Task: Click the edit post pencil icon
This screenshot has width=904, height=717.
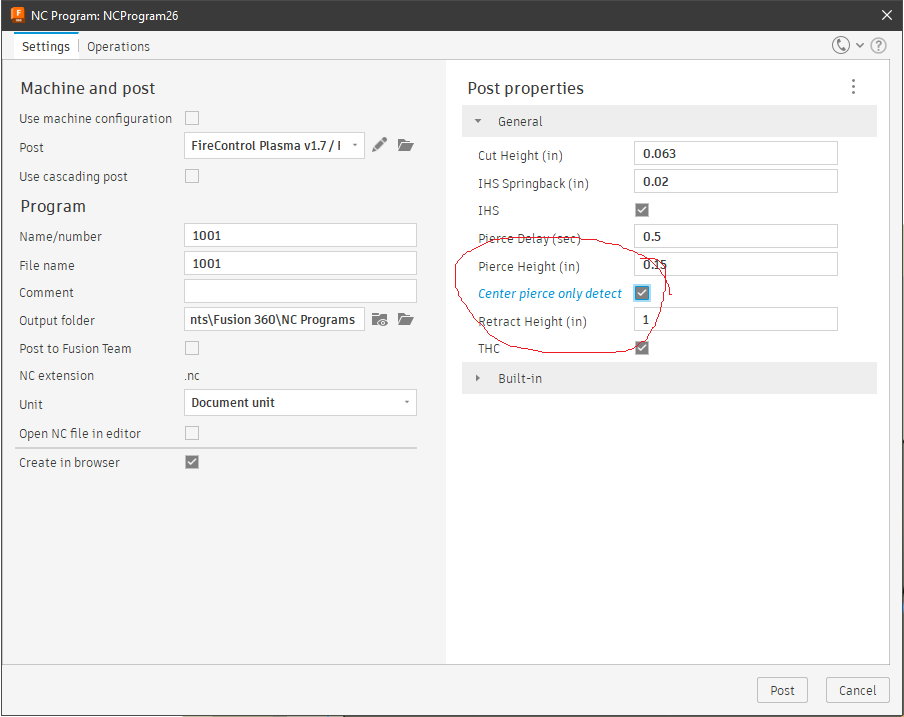Action: [379, 145]
